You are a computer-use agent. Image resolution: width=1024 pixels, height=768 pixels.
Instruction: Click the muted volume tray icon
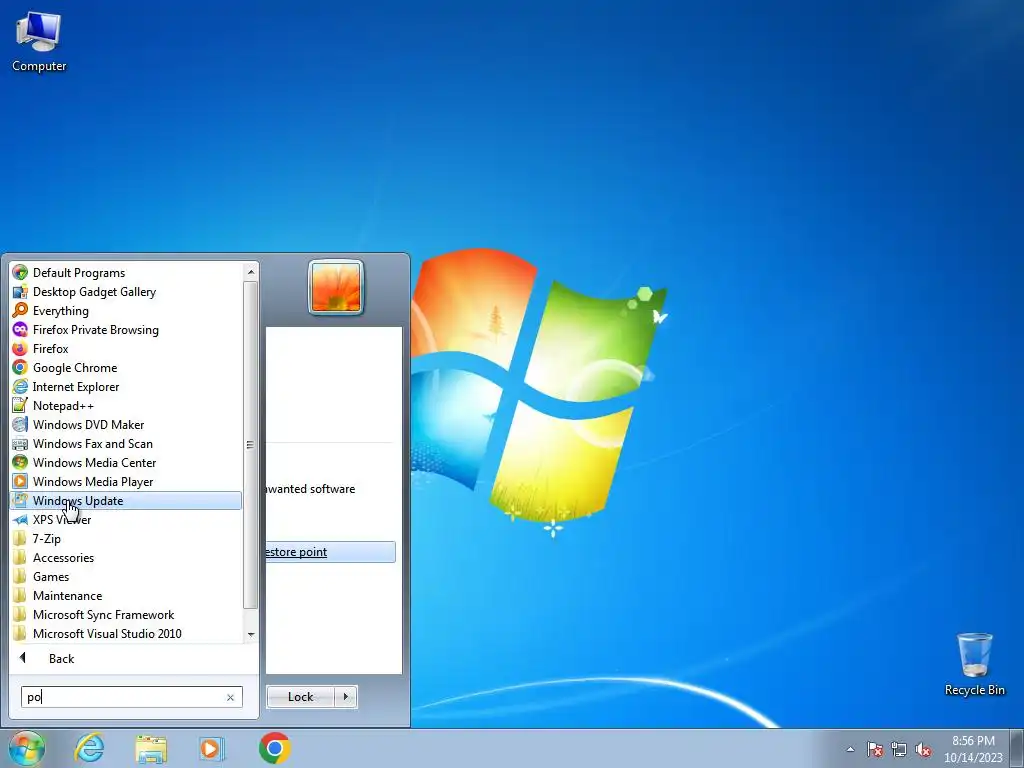coord(923,749)
